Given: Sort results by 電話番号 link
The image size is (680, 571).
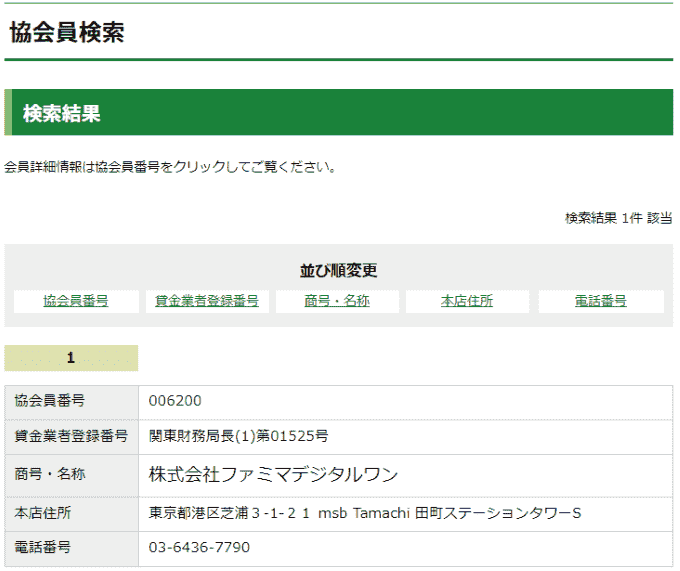Looking at the screenshot, I should click(601, 301).
